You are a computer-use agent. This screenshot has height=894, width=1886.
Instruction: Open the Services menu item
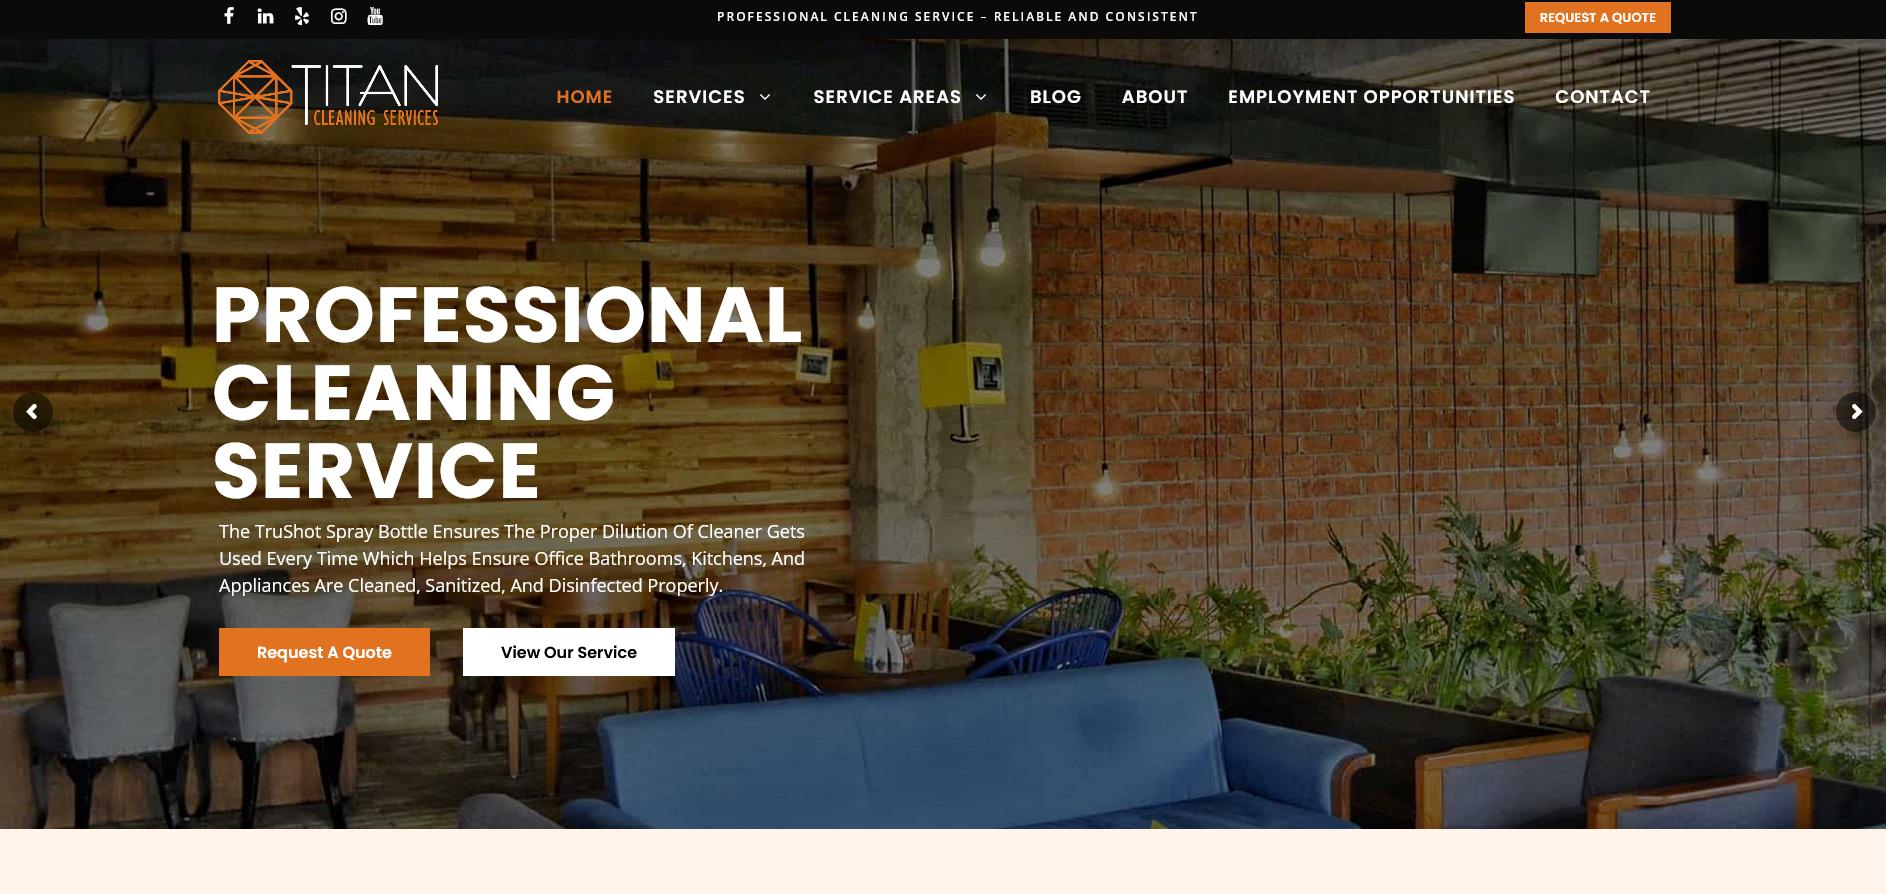click(699, 97)
